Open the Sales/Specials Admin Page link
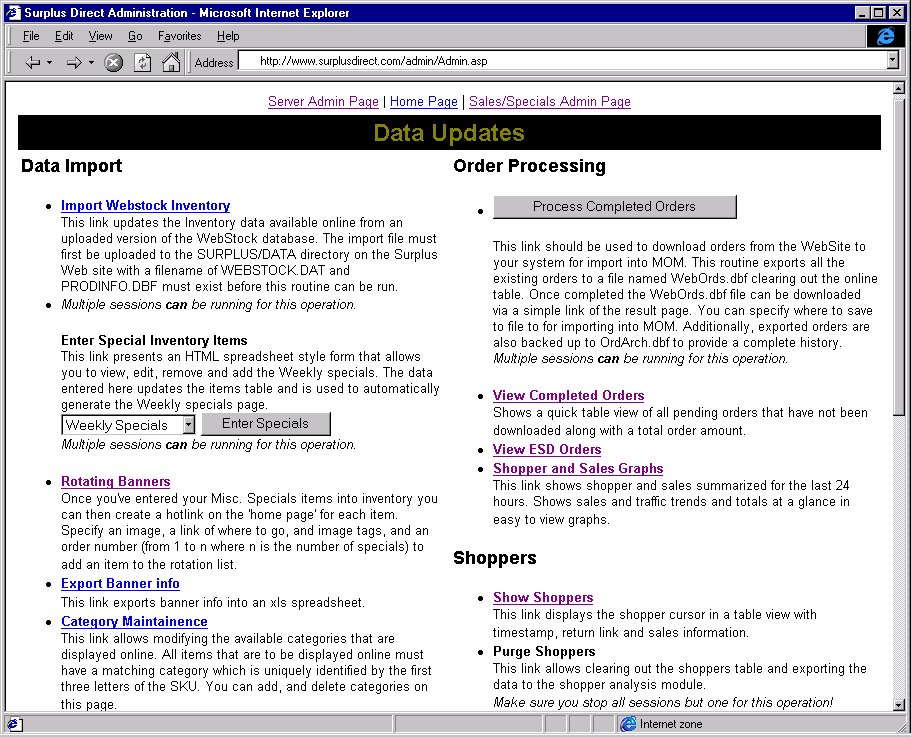 click(550, 102)
